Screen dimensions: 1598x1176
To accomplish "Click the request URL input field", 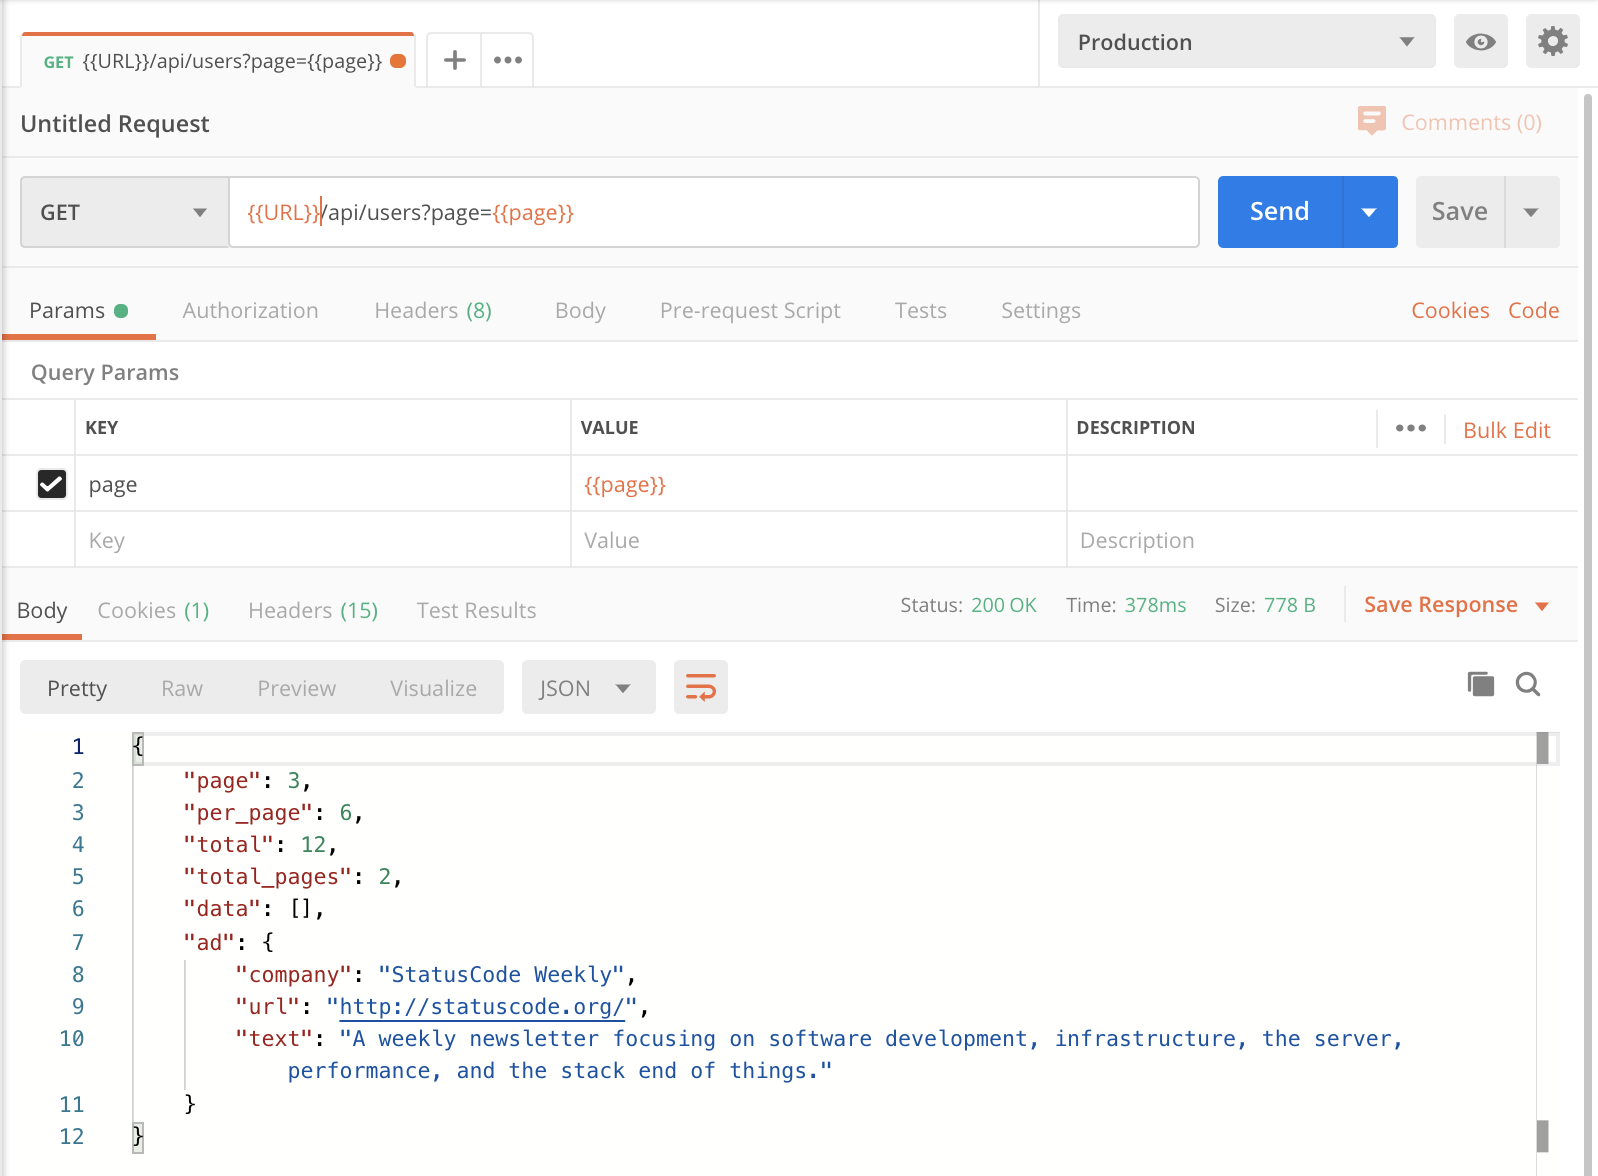I will tap(714, 212).
